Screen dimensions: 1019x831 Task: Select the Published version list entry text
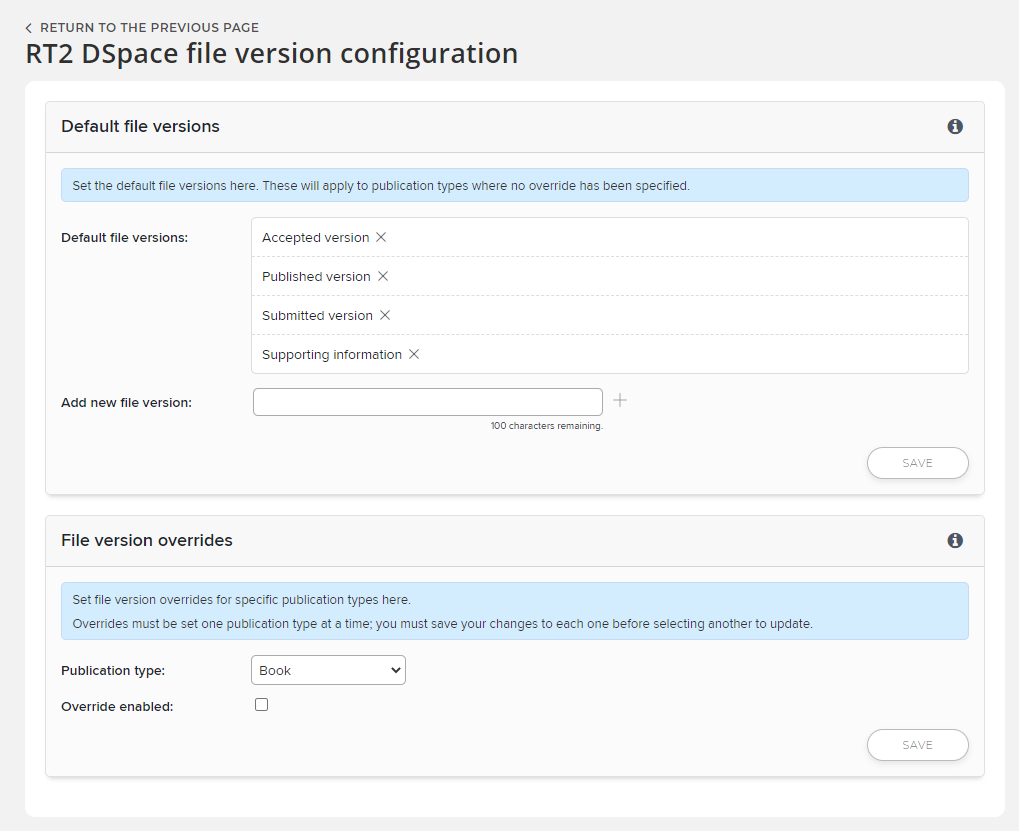(x=316, y=277)
